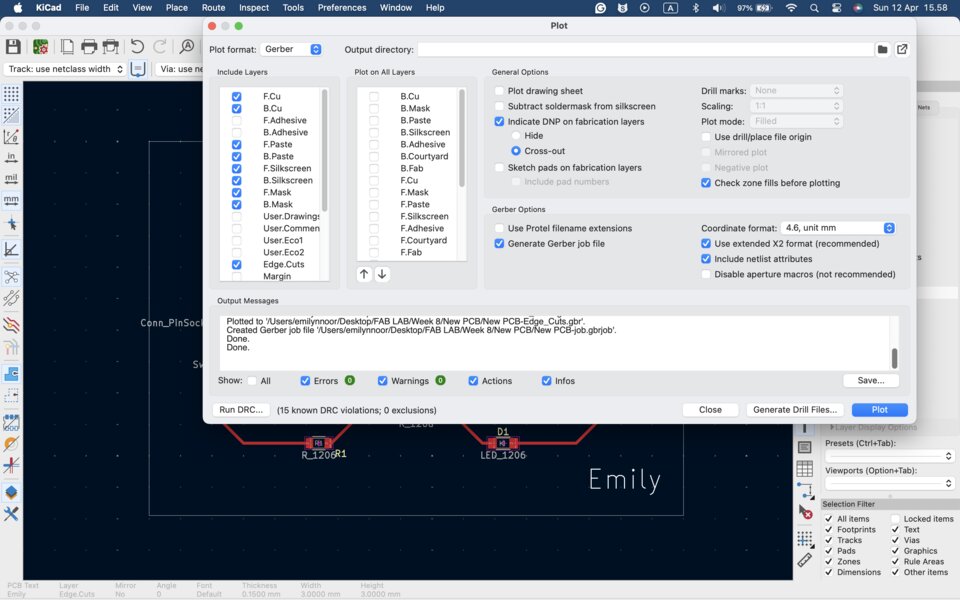The width and height of the screenshot is (960, 600).
Task: Open the Route menu
Action: (213, 8)
